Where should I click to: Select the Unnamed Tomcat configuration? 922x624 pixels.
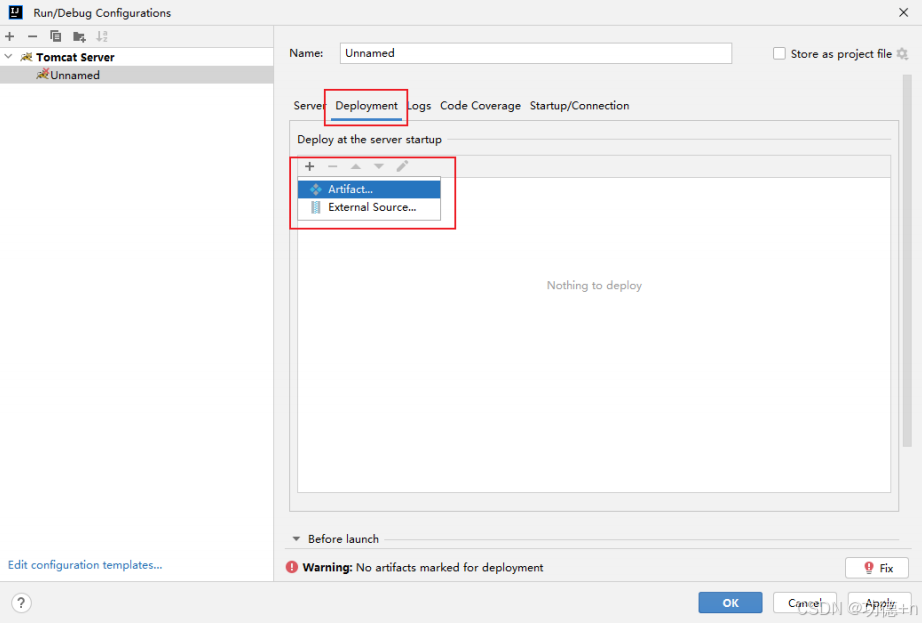click(136, 75)
